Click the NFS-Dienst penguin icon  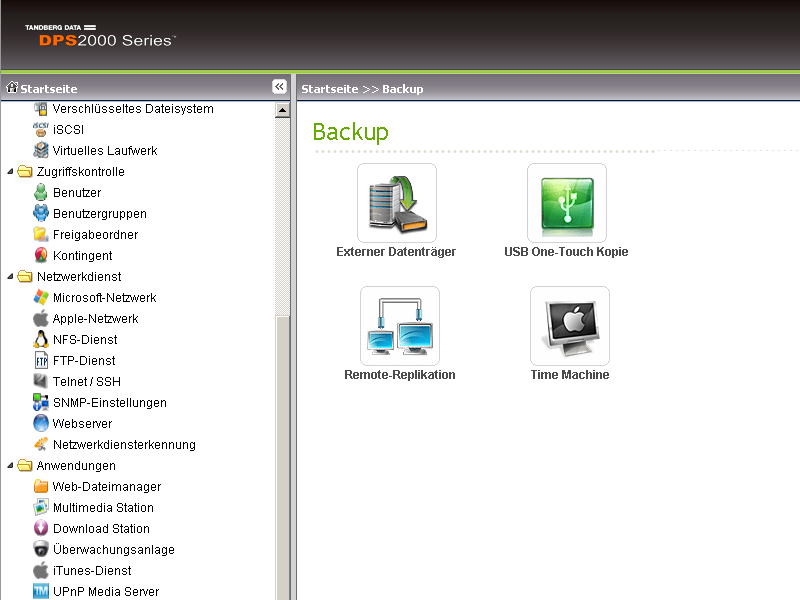(x=41, y=339)
